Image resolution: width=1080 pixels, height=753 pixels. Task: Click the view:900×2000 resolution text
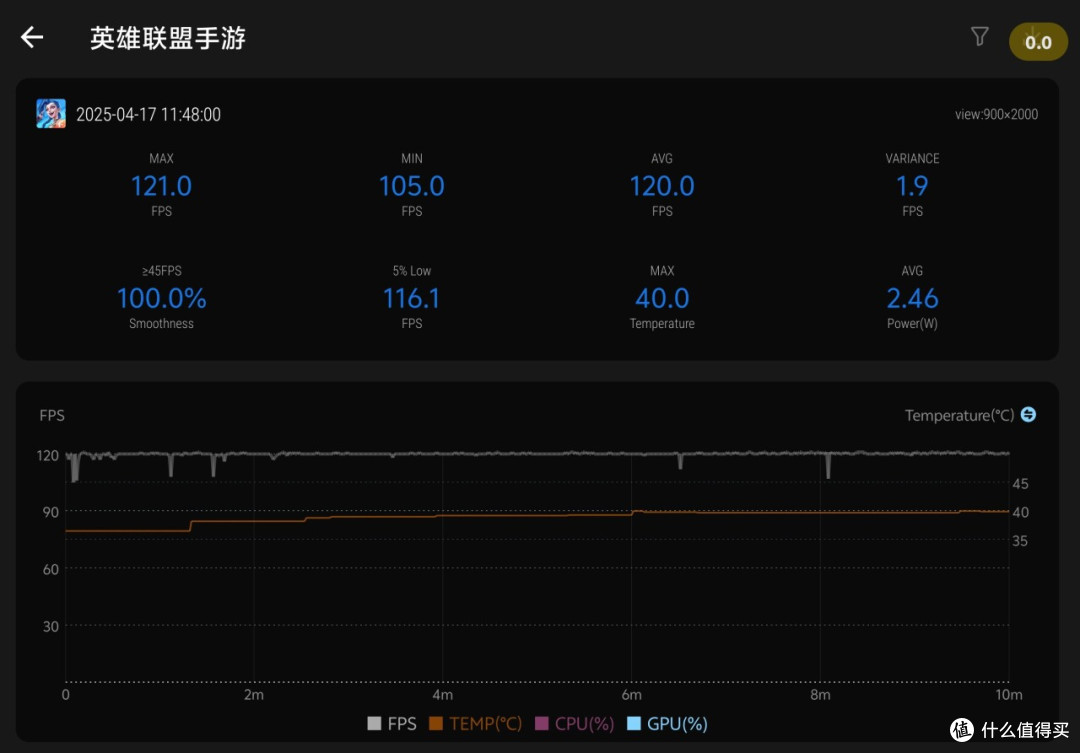996,114
